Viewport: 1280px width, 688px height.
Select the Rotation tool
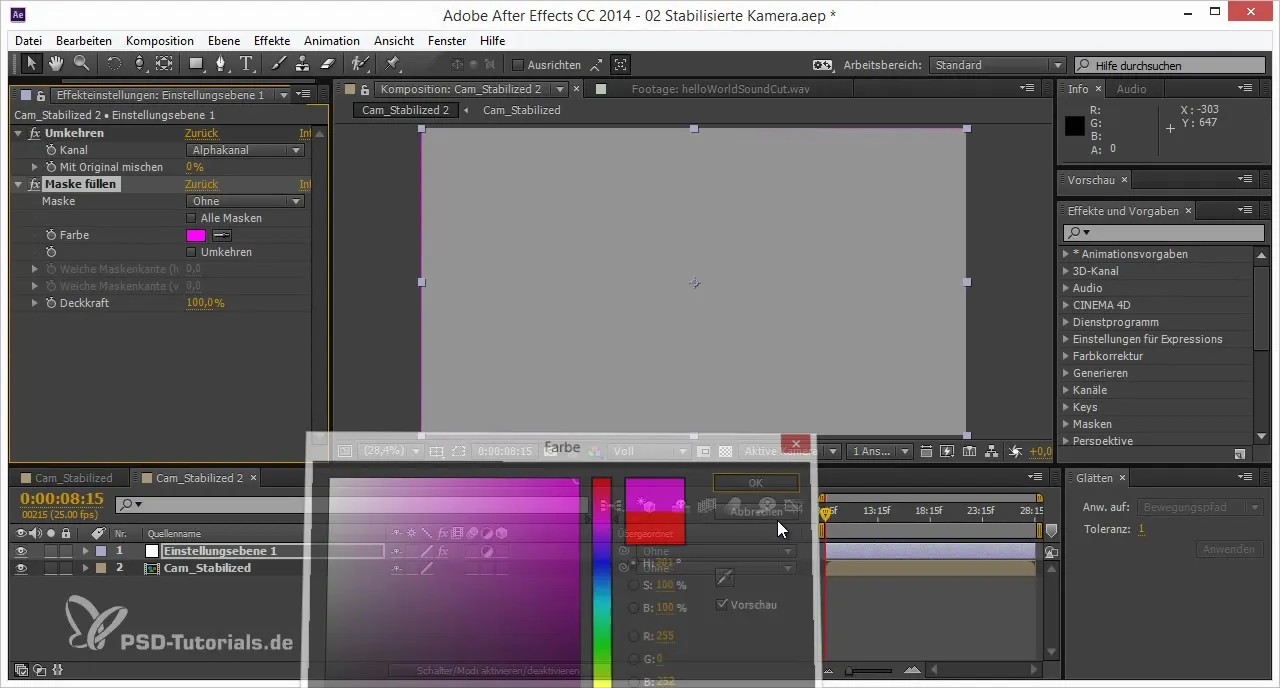click(113, 64)
